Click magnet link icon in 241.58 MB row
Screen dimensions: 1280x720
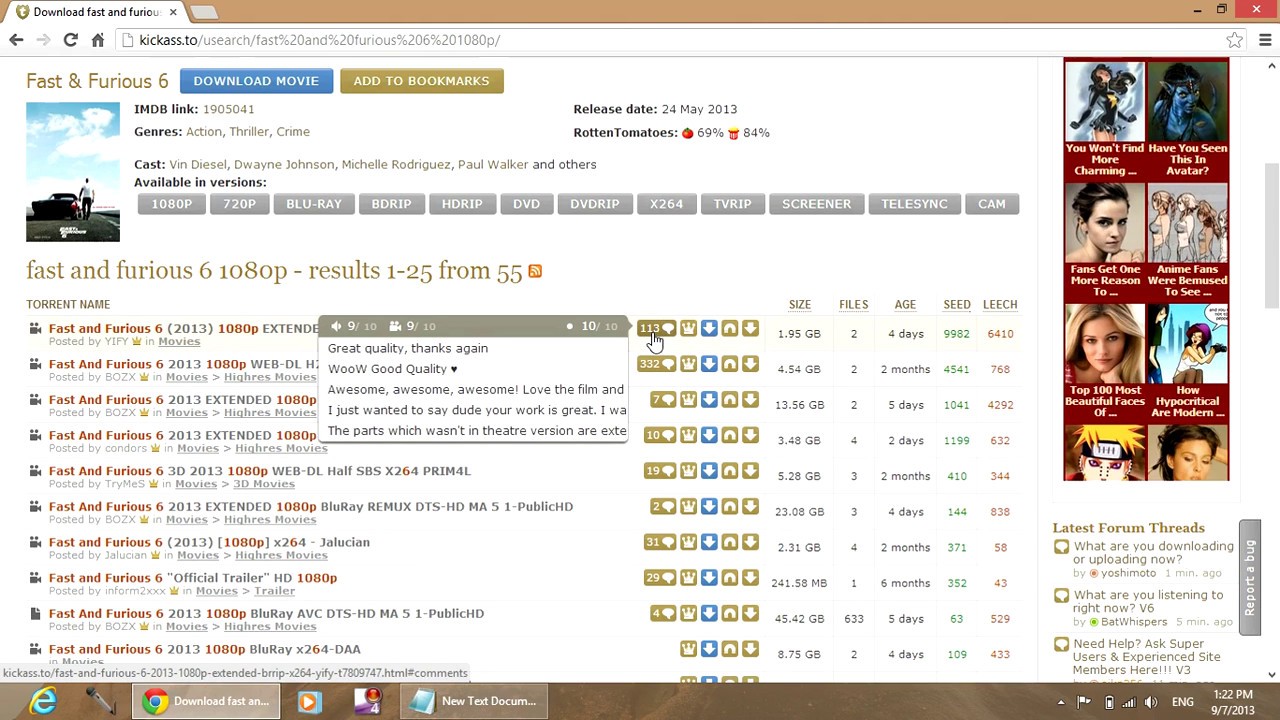730,578
